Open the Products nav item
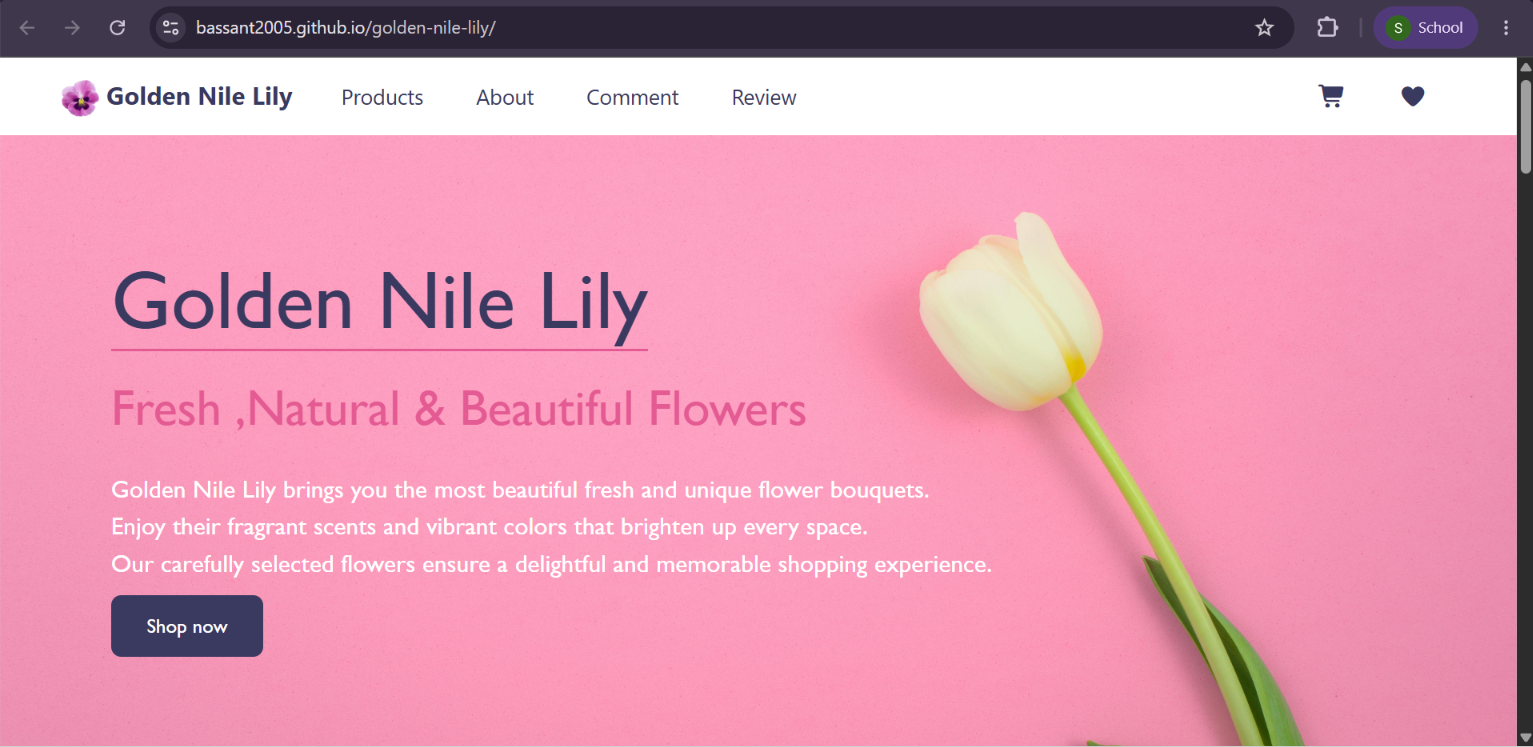Viewport: 1533px width, 747px height. point(382,97)
